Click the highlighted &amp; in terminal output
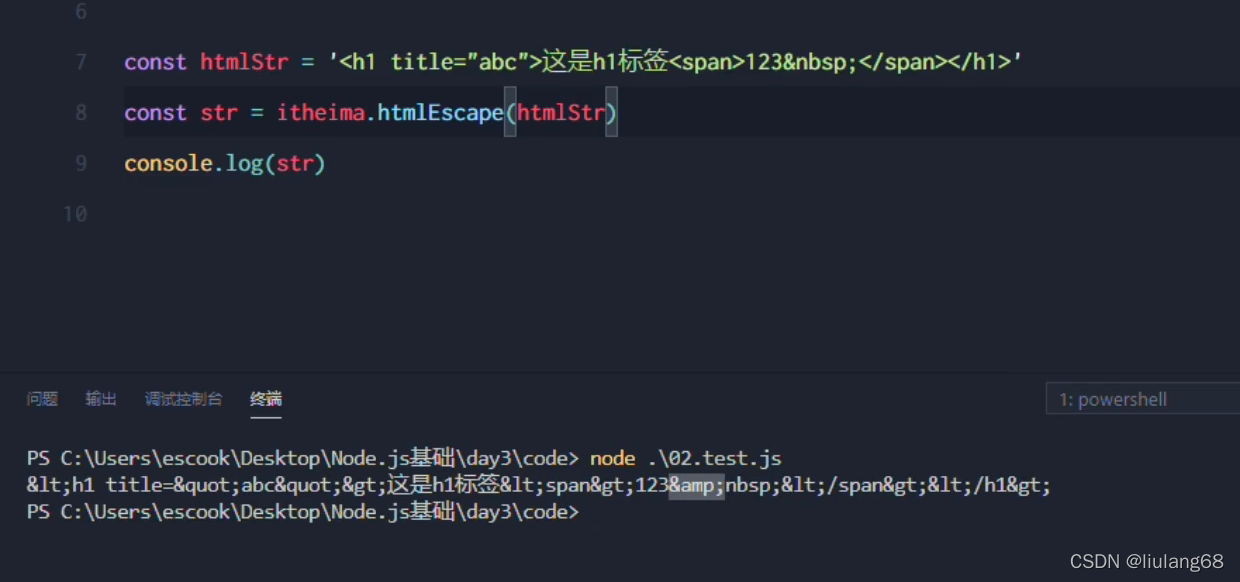Screen dimensions: 1240x582 (697, 486)
